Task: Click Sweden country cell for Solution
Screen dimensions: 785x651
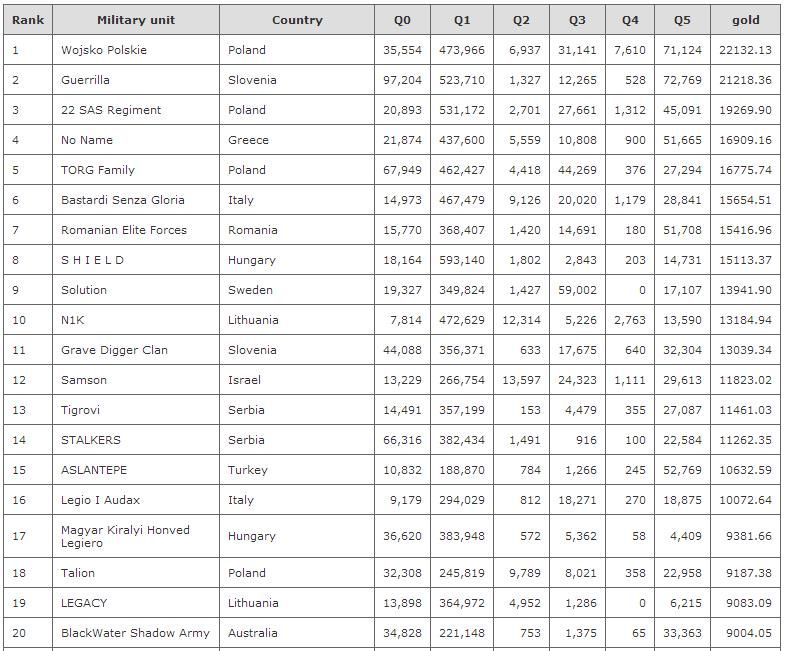Action: (x=250, y=290)
